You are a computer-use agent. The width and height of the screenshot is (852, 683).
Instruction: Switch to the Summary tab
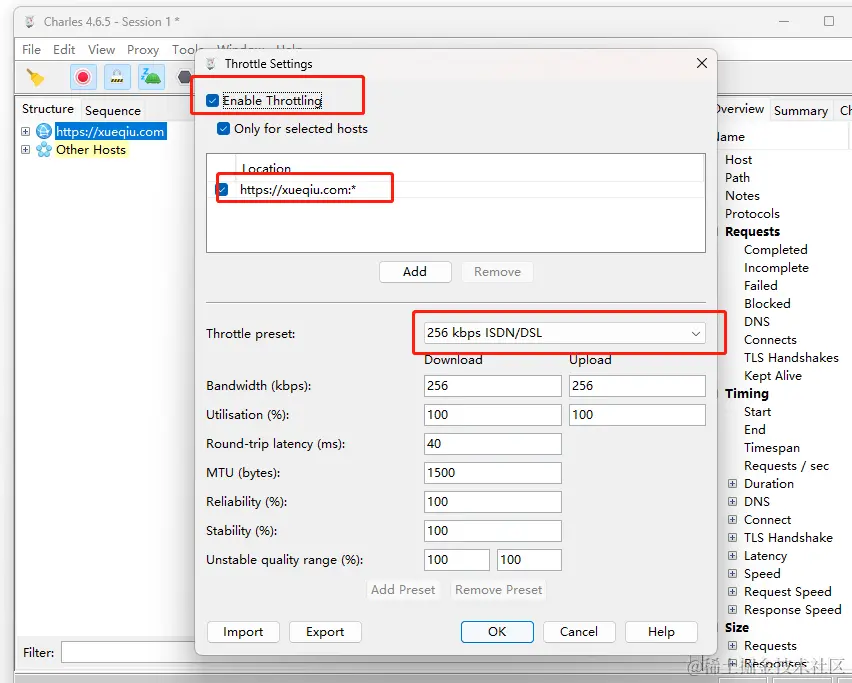coord(800,110)
